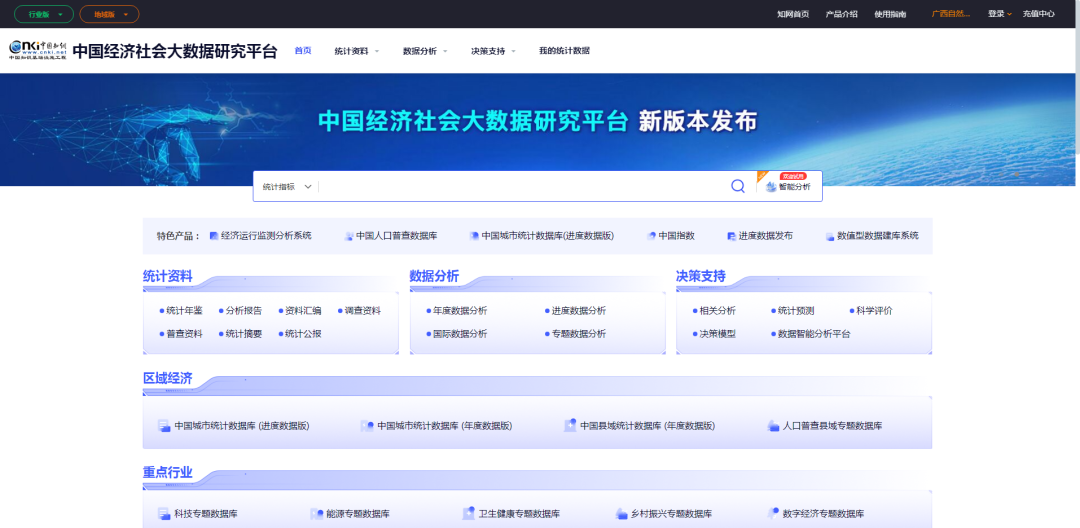Click 人口普查县域专题数据库 database icon
This screenshot has width=1080, height=528.
[x=773, y=426]
